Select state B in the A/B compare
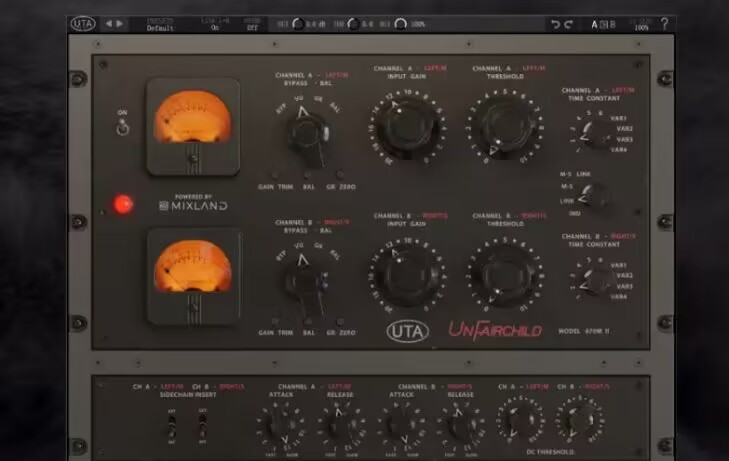 [612, 25]
